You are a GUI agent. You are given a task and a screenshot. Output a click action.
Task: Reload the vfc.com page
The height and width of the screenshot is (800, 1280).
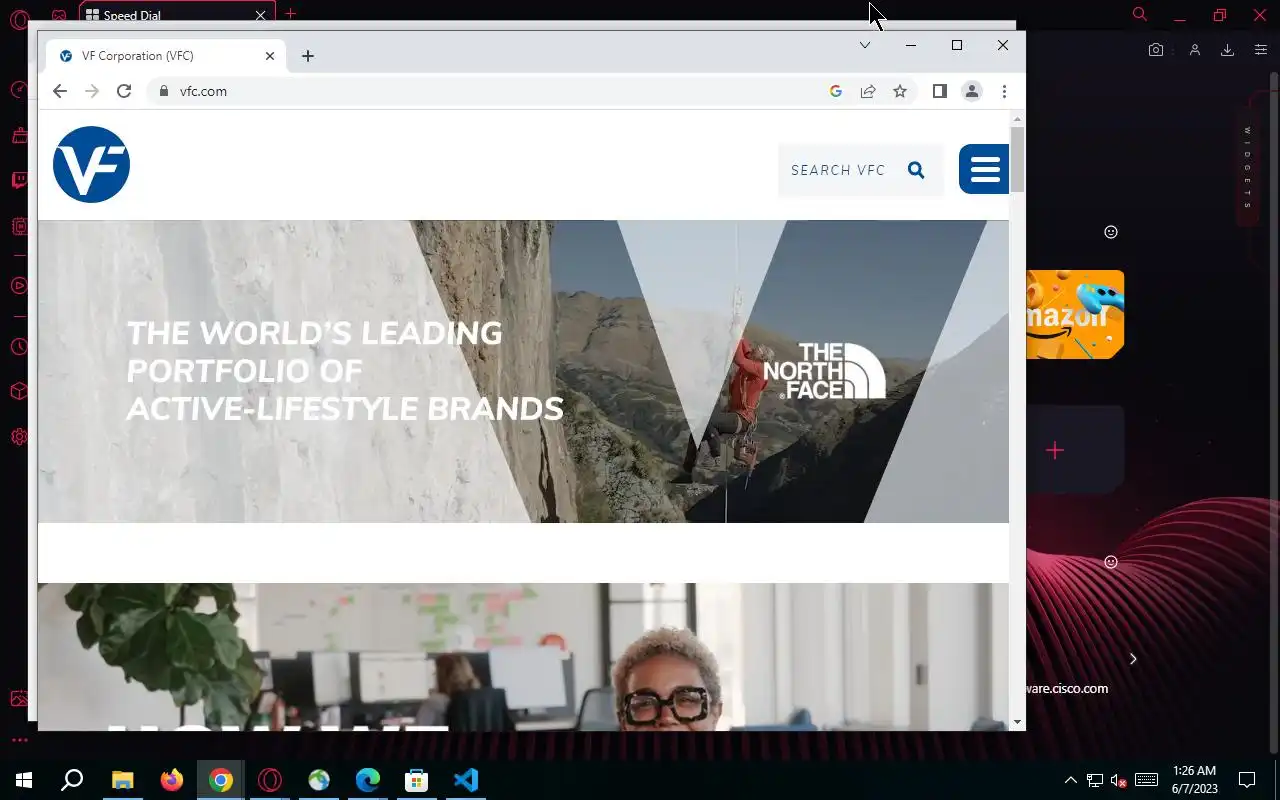tap(124, 91)
